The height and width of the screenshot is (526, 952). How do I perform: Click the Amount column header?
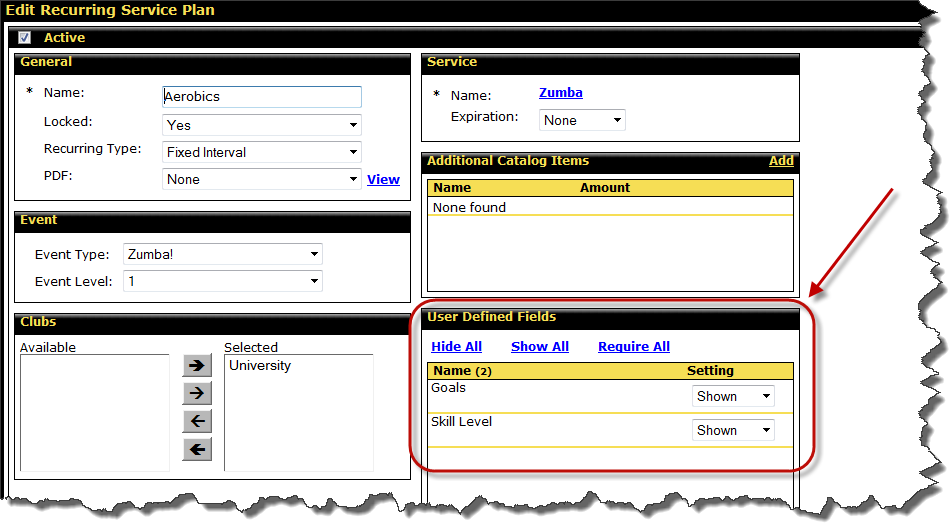coord(605,188)
